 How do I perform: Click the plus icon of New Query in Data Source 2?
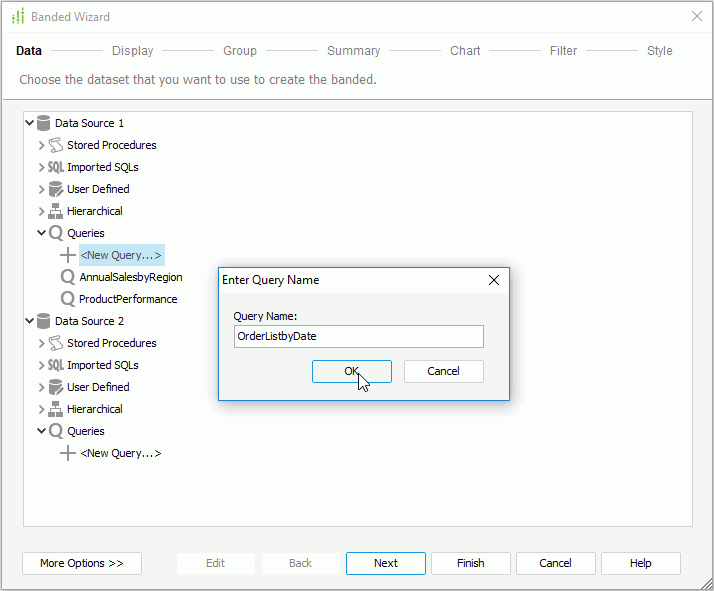(x=68, y=453)
